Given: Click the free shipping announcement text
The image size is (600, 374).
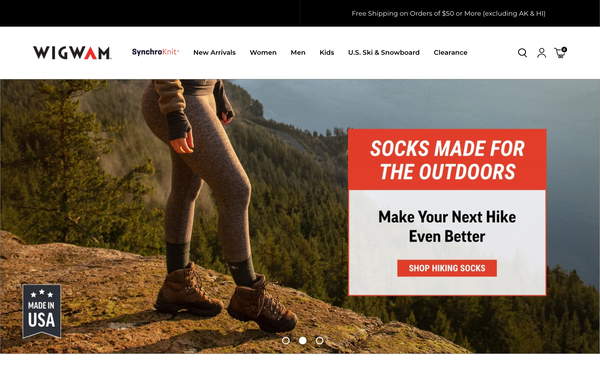Looking at the screenshot, I should pyautogui.click(x=448, y=13).
